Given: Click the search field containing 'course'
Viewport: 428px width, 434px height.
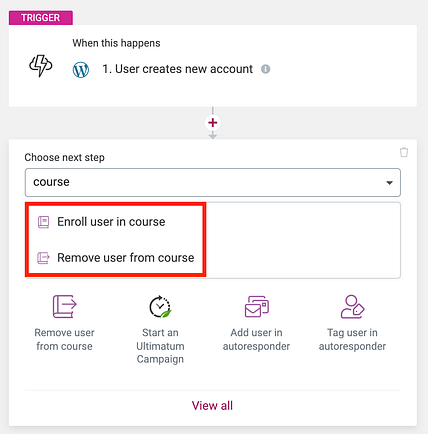Looking at the screenshot, I should click(213, 182).
